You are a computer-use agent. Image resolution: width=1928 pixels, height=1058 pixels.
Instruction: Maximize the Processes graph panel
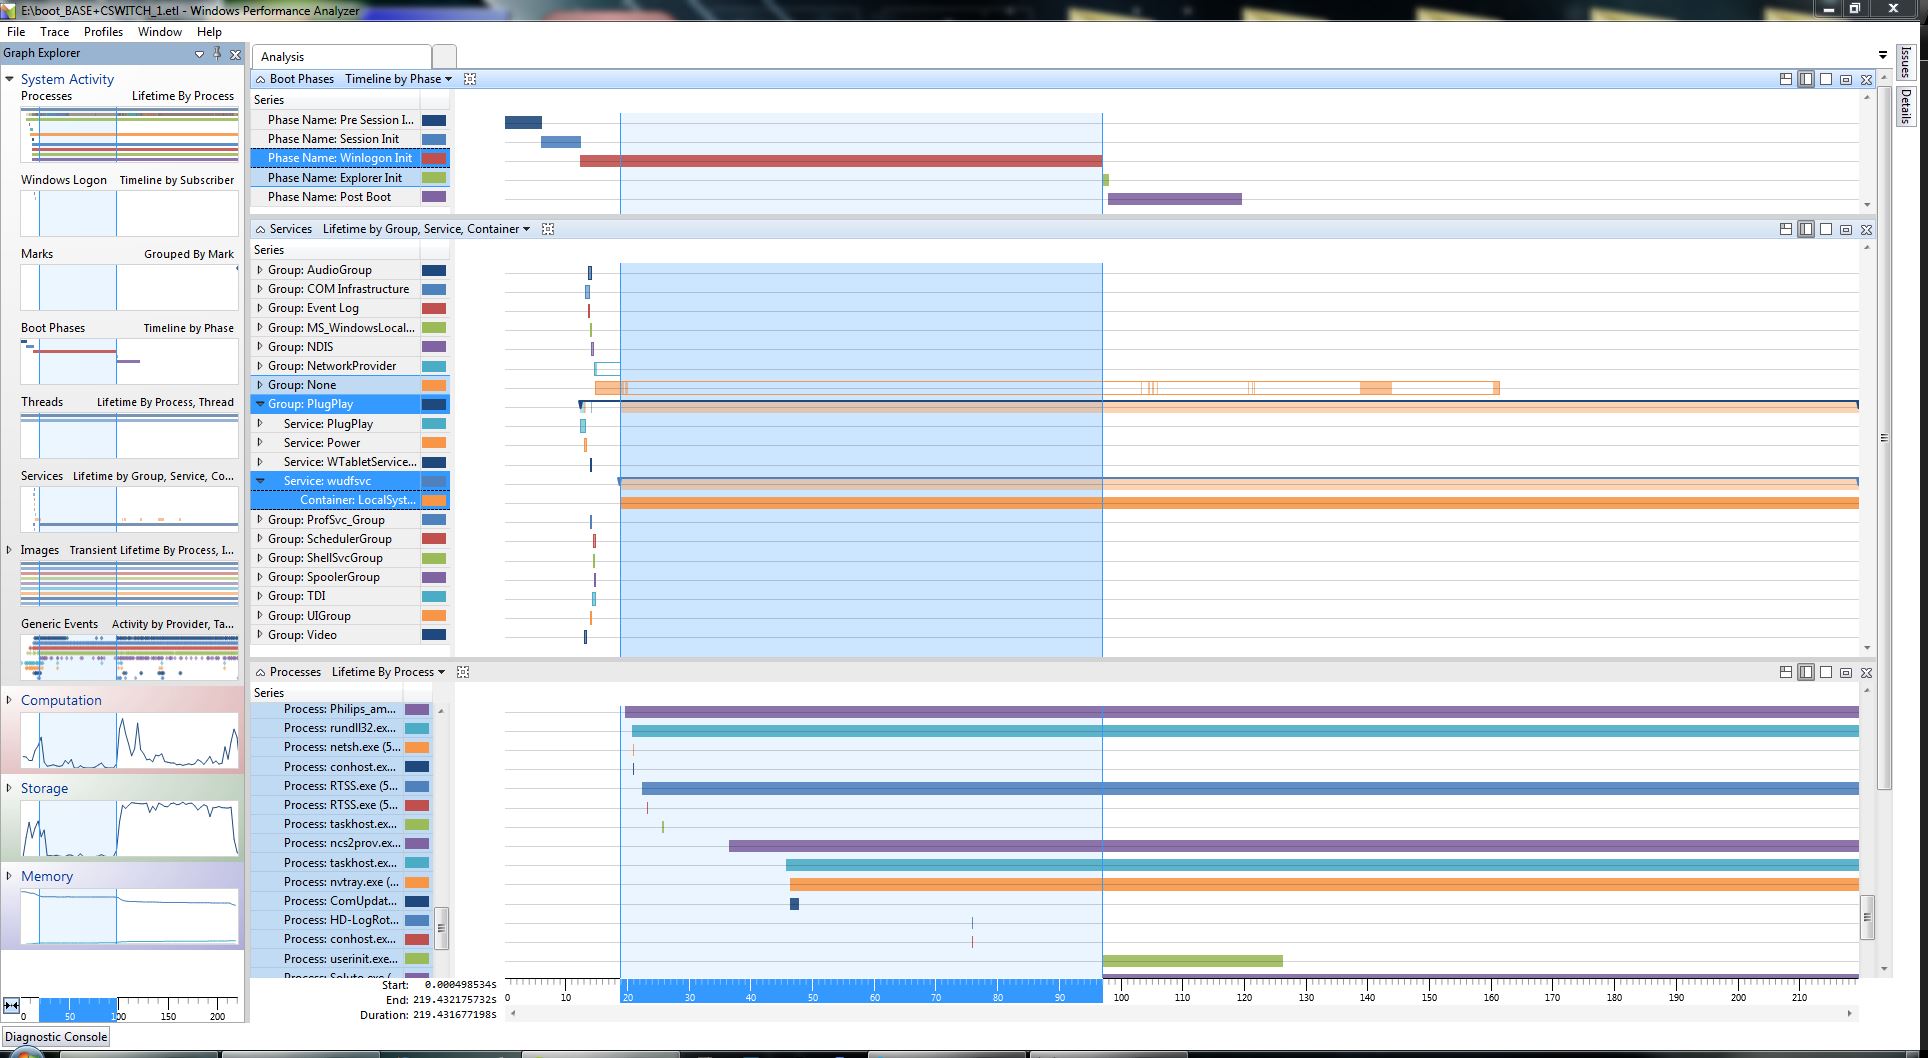pos(1846,672)
